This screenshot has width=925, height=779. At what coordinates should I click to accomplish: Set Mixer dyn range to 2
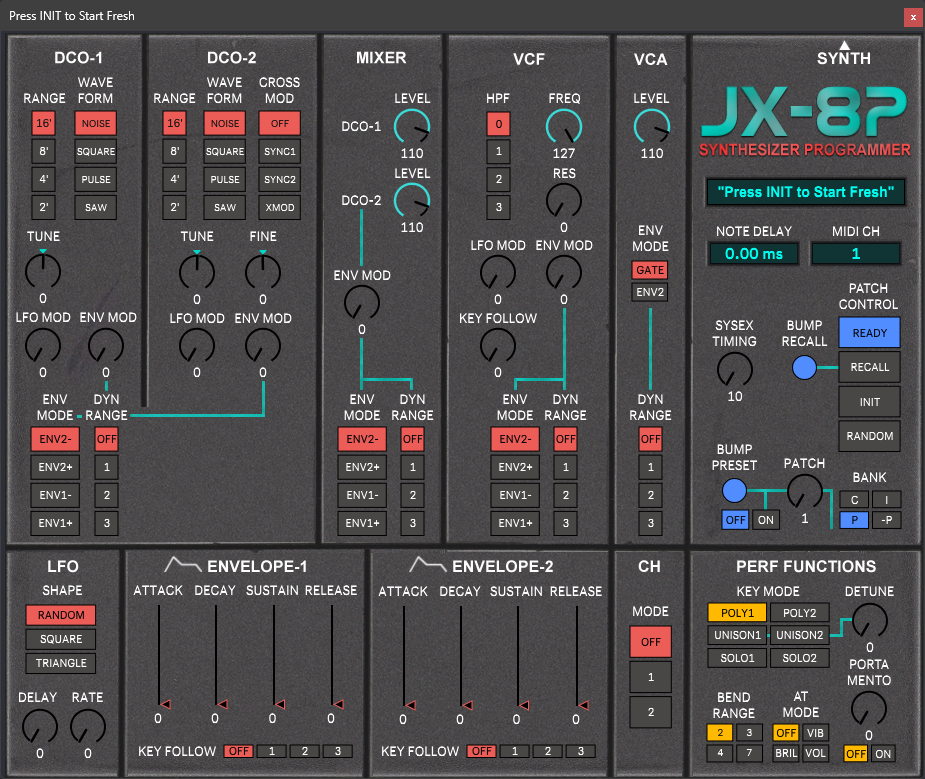[412, 495]
